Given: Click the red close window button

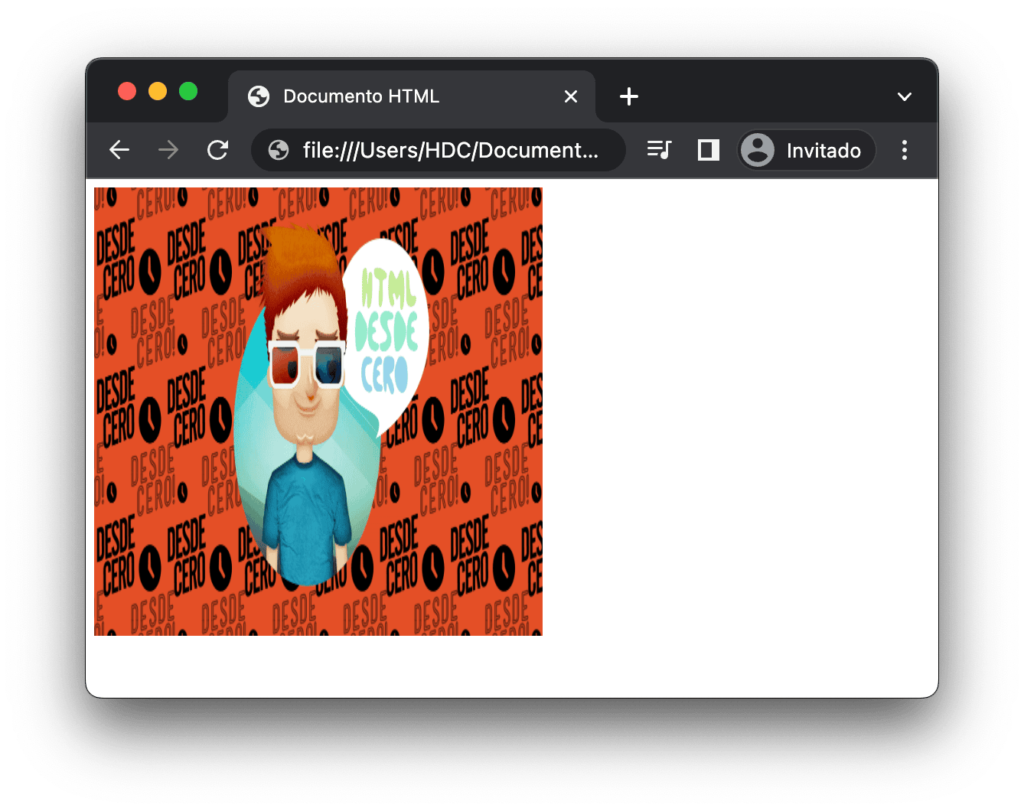Looking at the screenshot, I should 127,92.
